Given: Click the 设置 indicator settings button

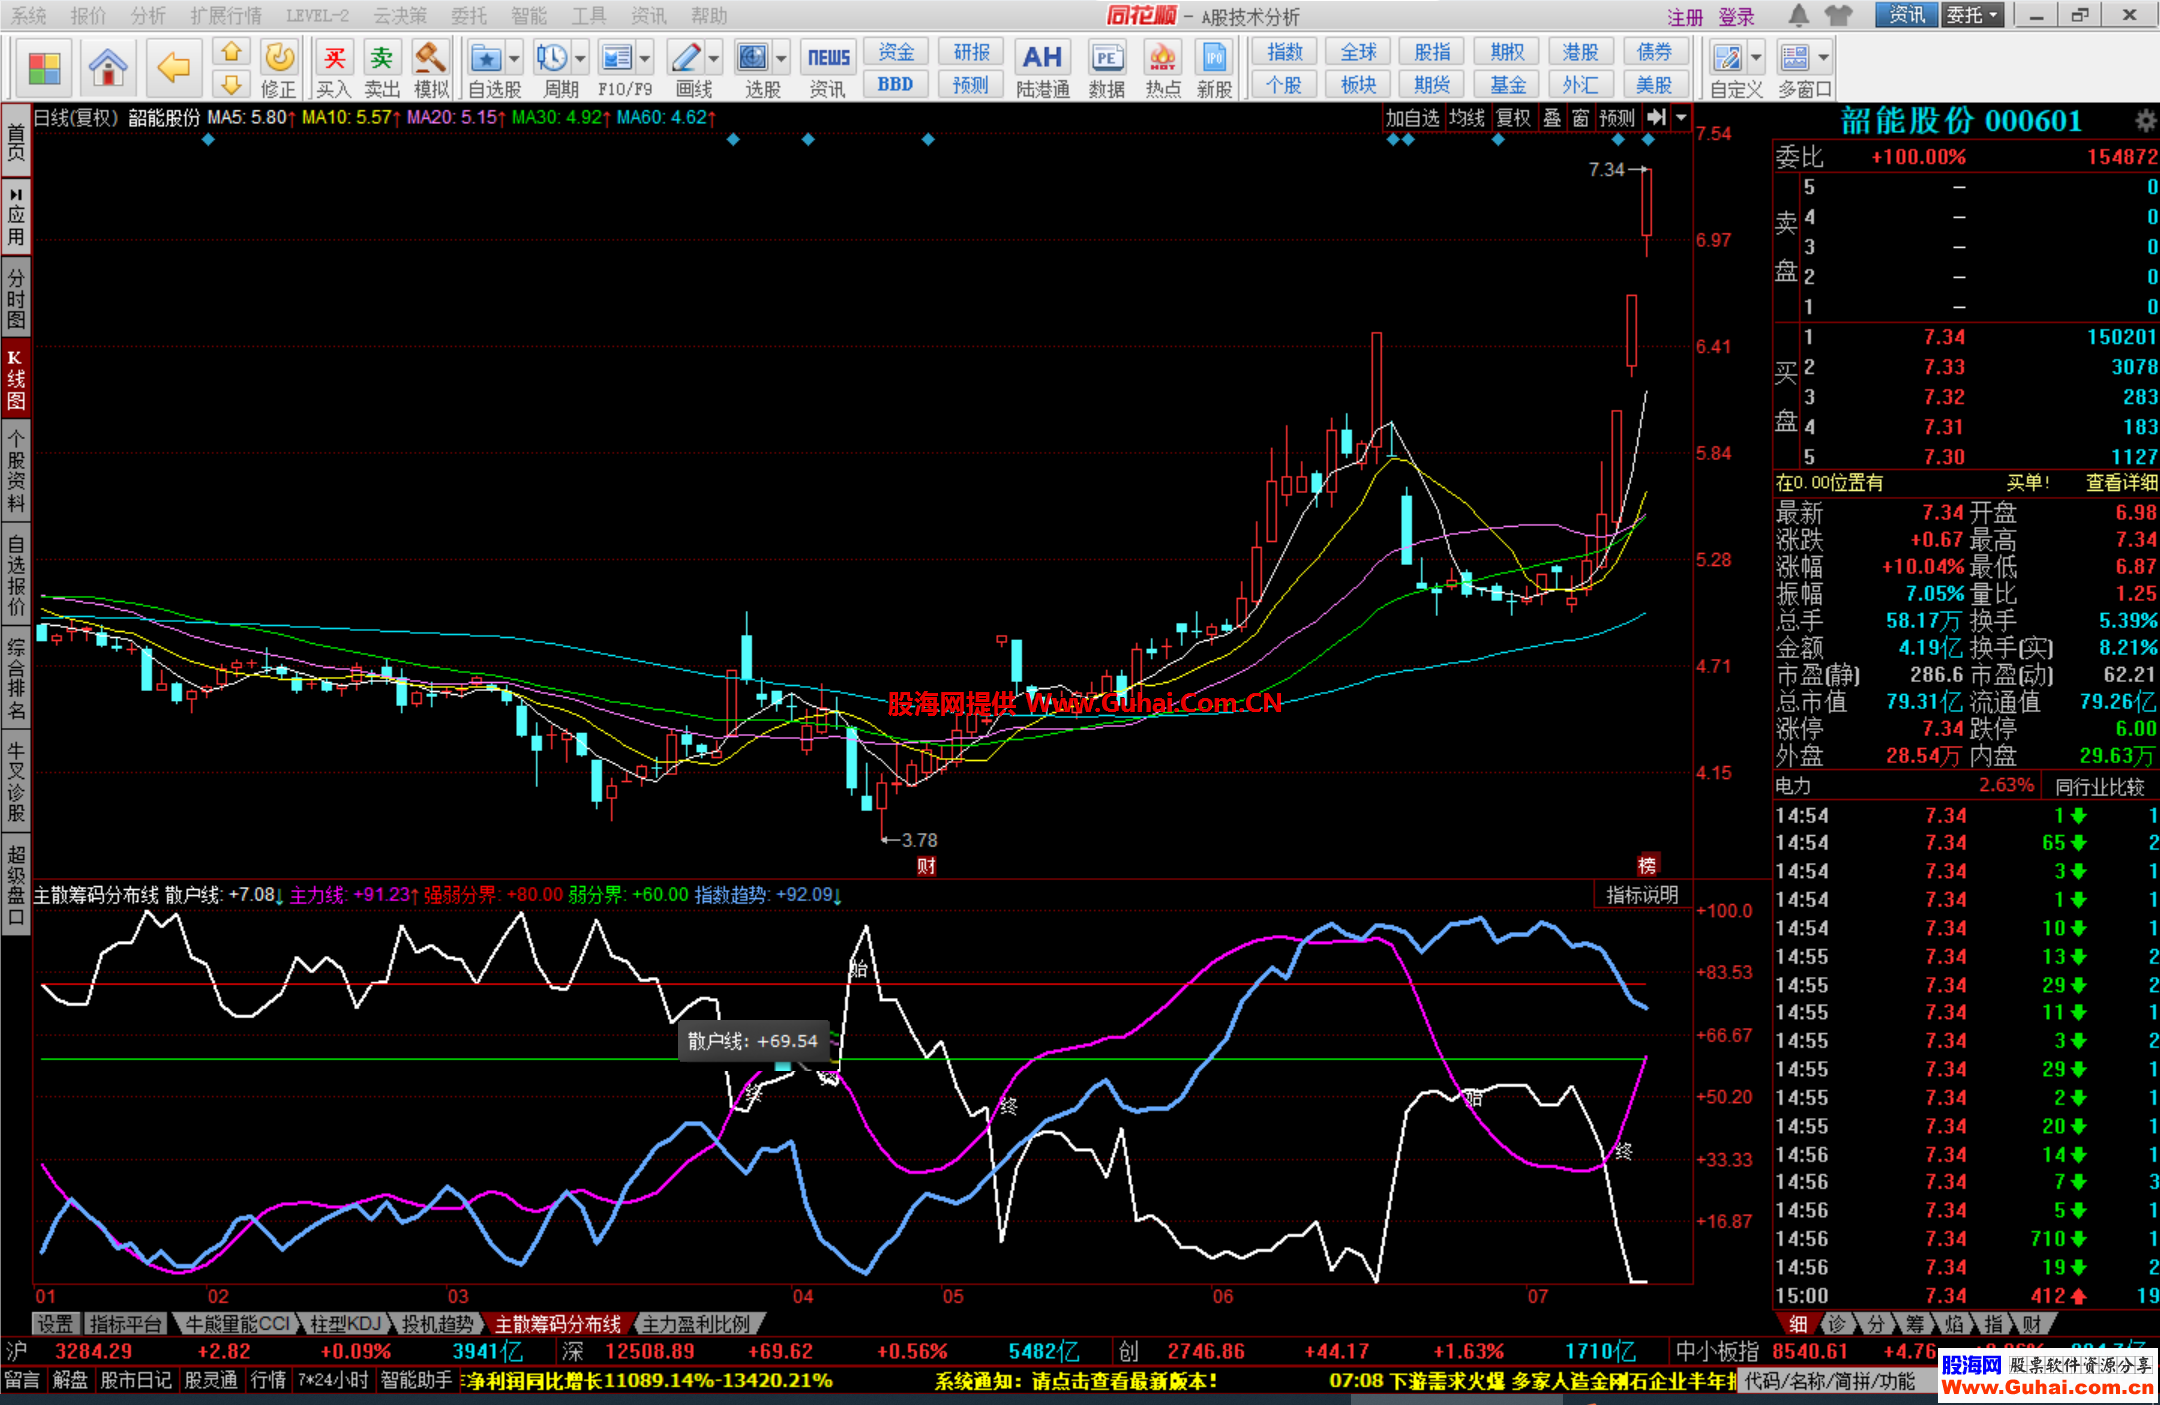Looking at the screenshot, I should 55,1324.
